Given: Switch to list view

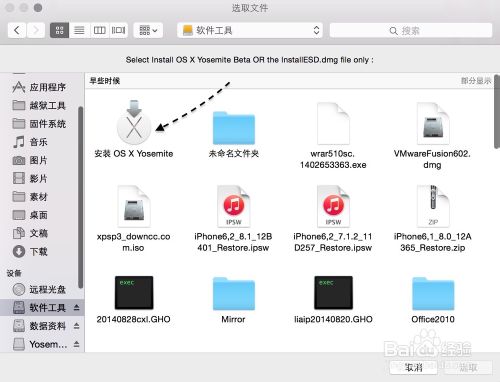Looking at the screenshot, I should tap(79, 30).
